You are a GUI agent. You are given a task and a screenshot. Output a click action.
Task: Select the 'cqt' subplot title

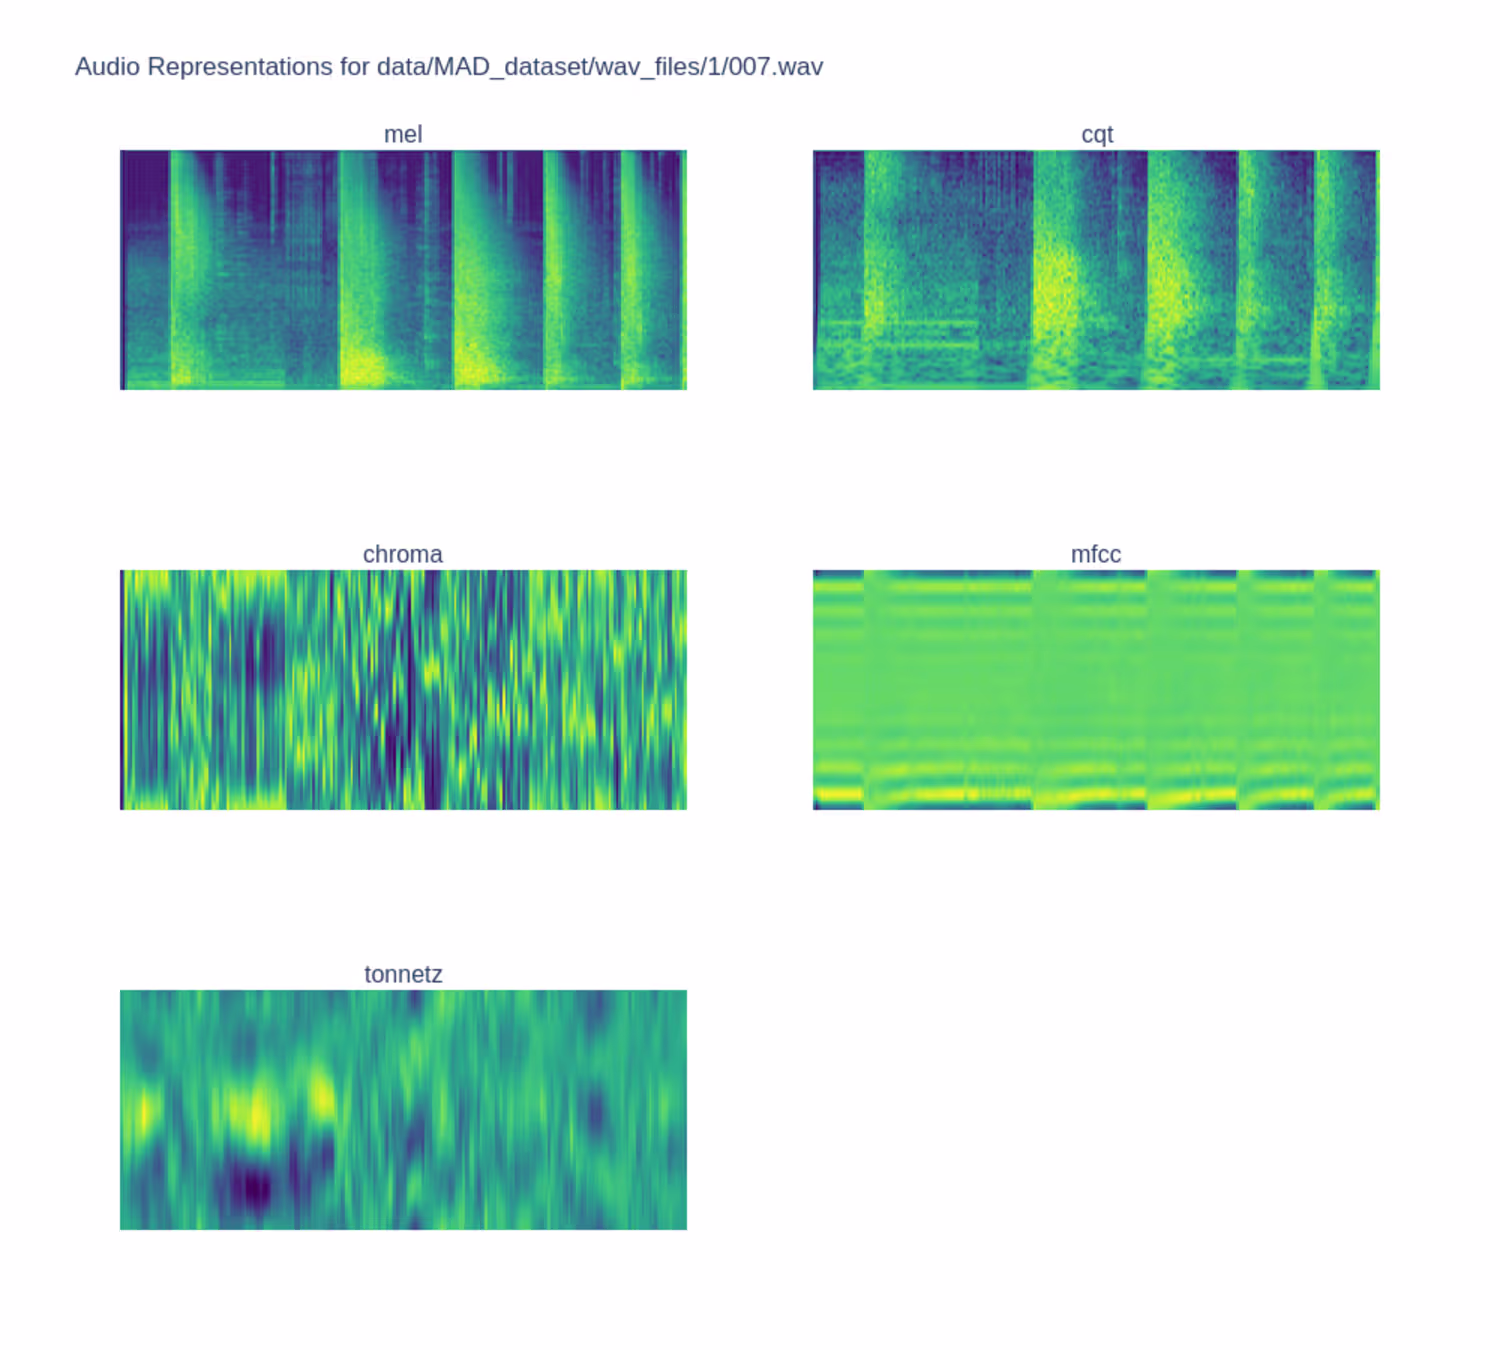1097,134
